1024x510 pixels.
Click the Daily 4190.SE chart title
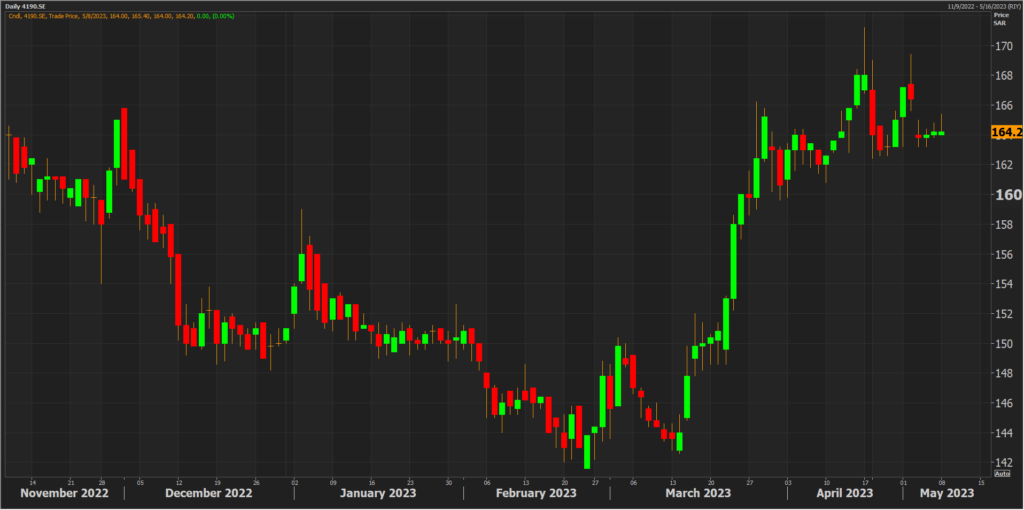point(26,6)
